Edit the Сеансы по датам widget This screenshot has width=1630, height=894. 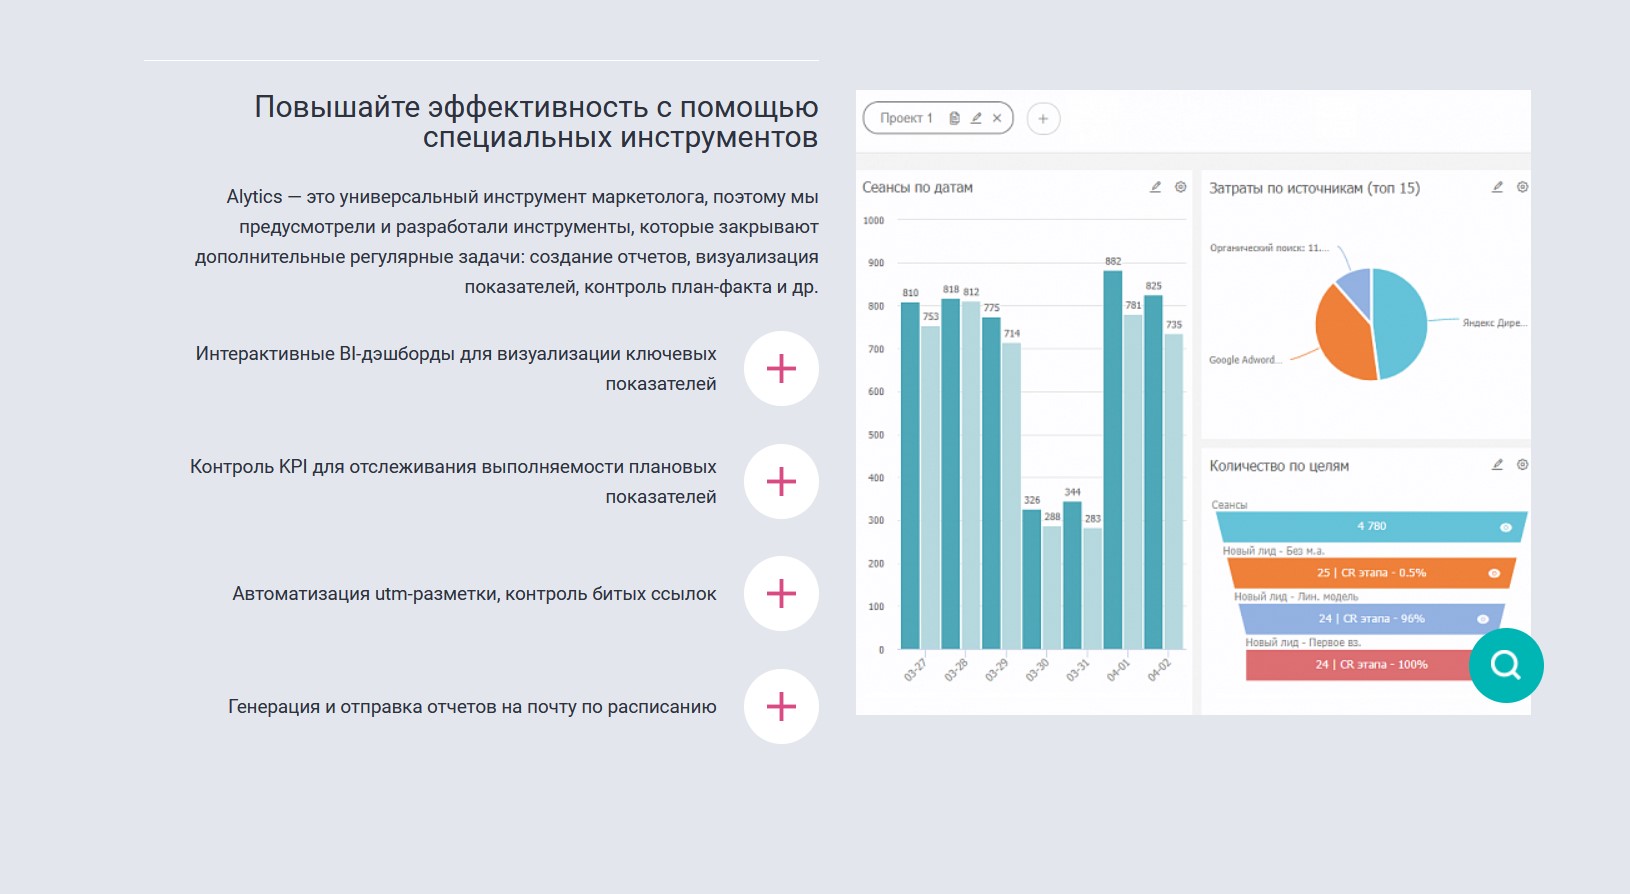pos(1155,187)
